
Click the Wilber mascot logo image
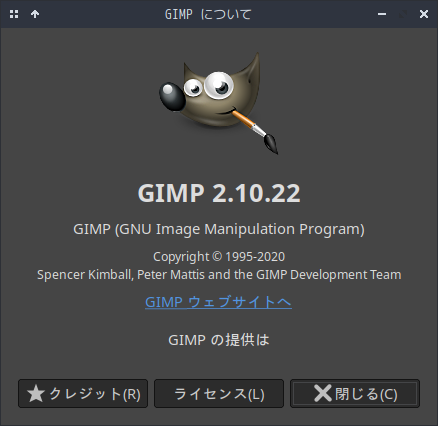pos(219,103)
